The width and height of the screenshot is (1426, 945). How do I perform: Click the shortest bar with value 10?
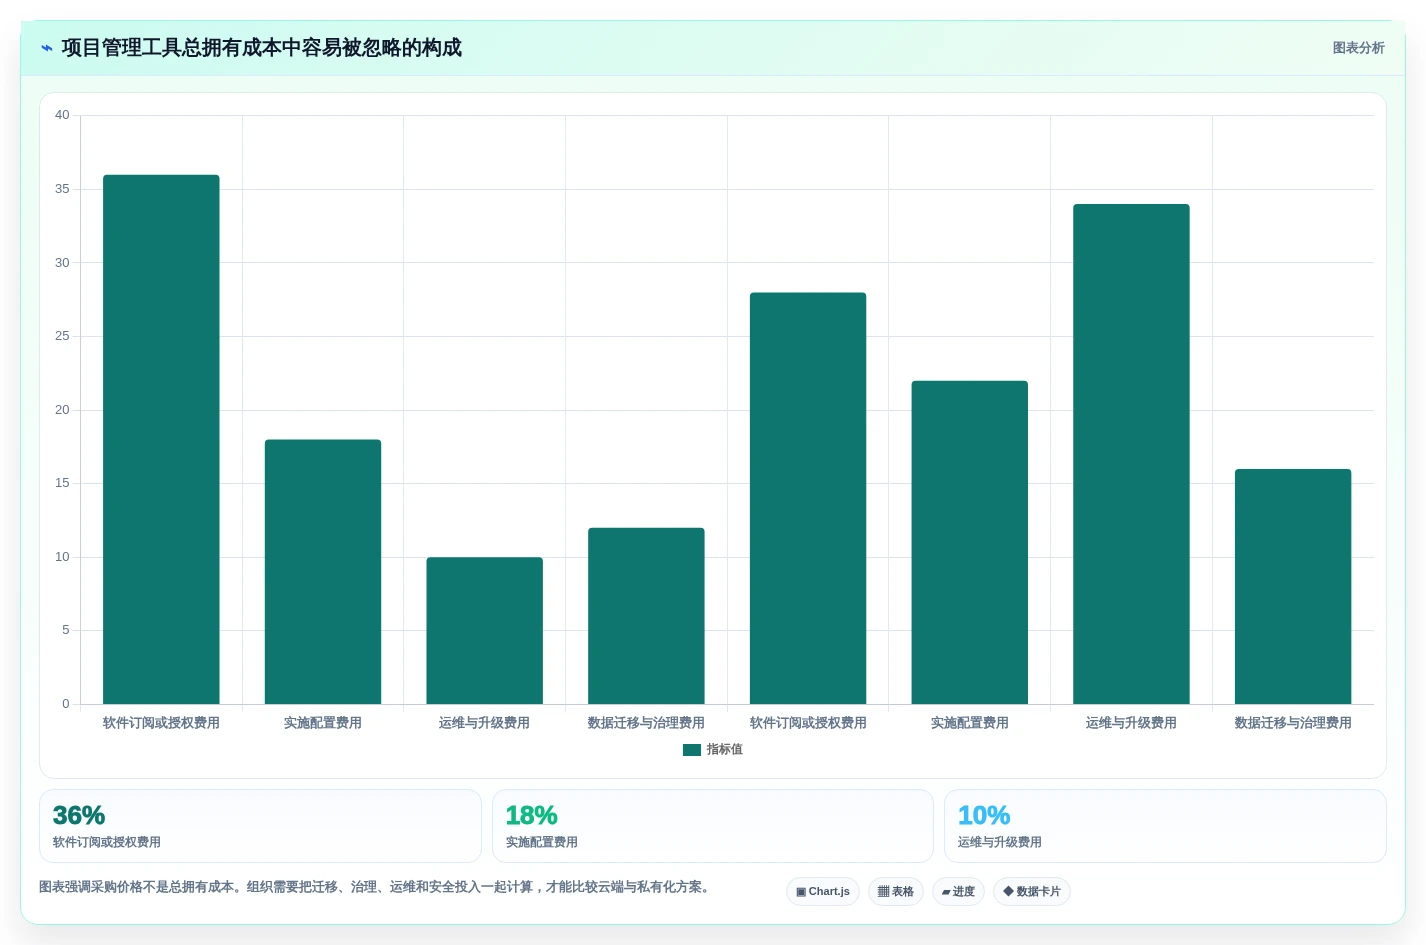tap(485, 631)
